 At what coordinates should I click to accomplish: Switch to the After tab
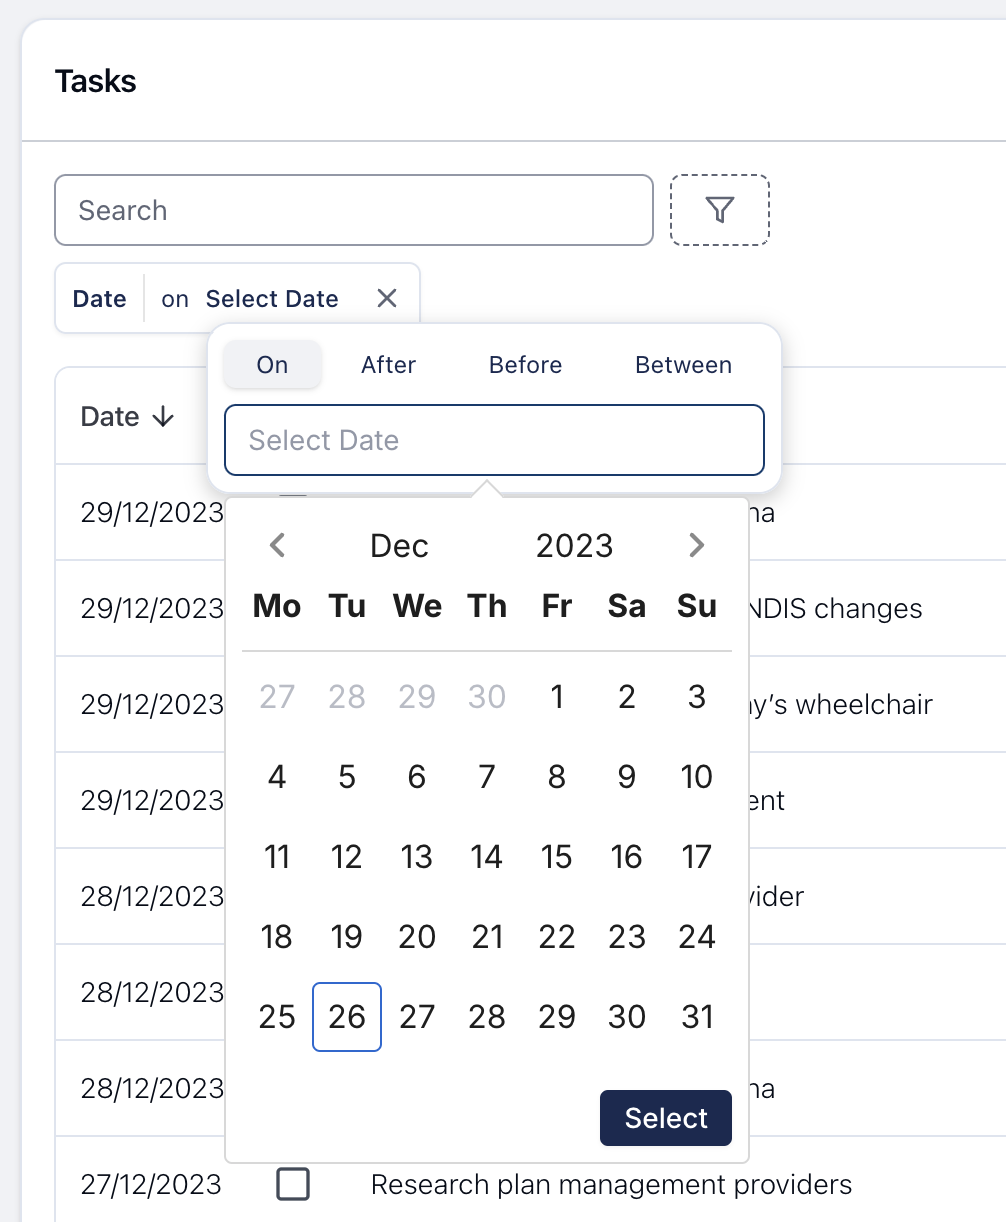tap(388, 365)
